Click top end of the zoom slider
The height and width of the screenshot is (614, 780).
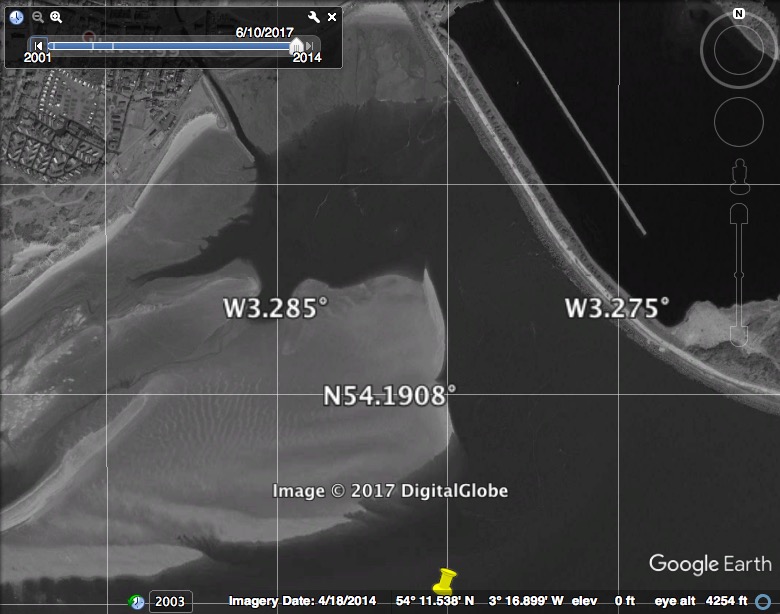coord(739,213)
